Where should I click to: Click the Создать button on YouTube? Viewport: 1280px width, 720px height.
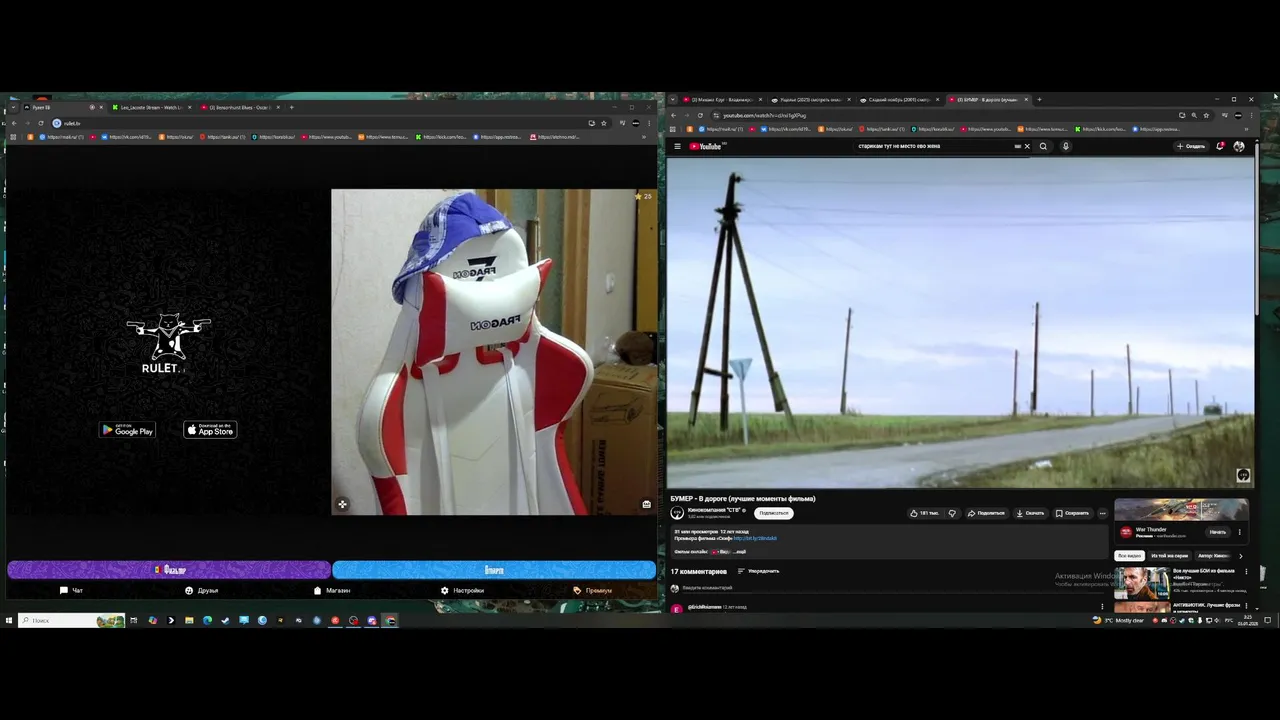point(1191,146)
